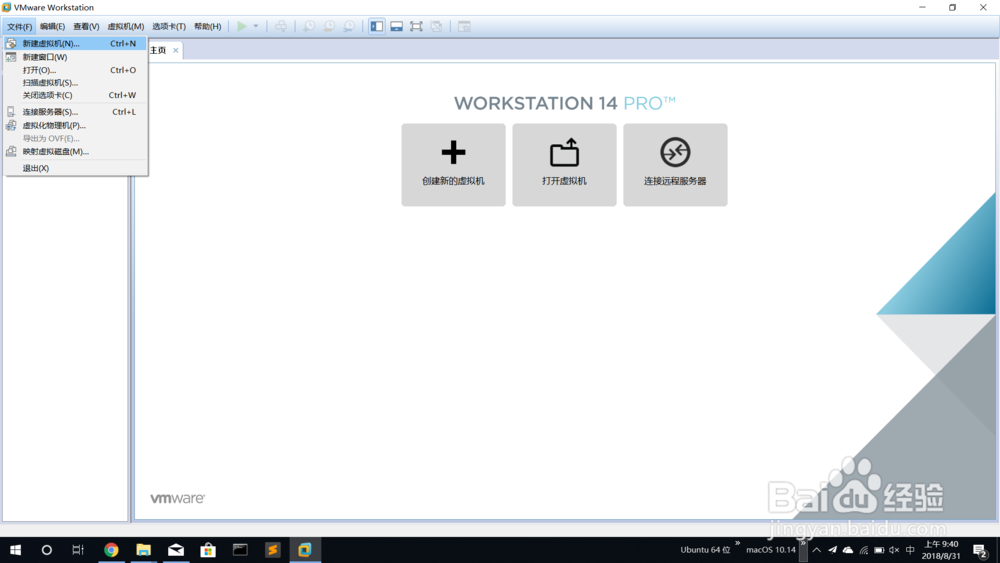Screen dimensions: 1000x563
Task: Click the VMware Workstation taskbar icon
Action: 305,550
